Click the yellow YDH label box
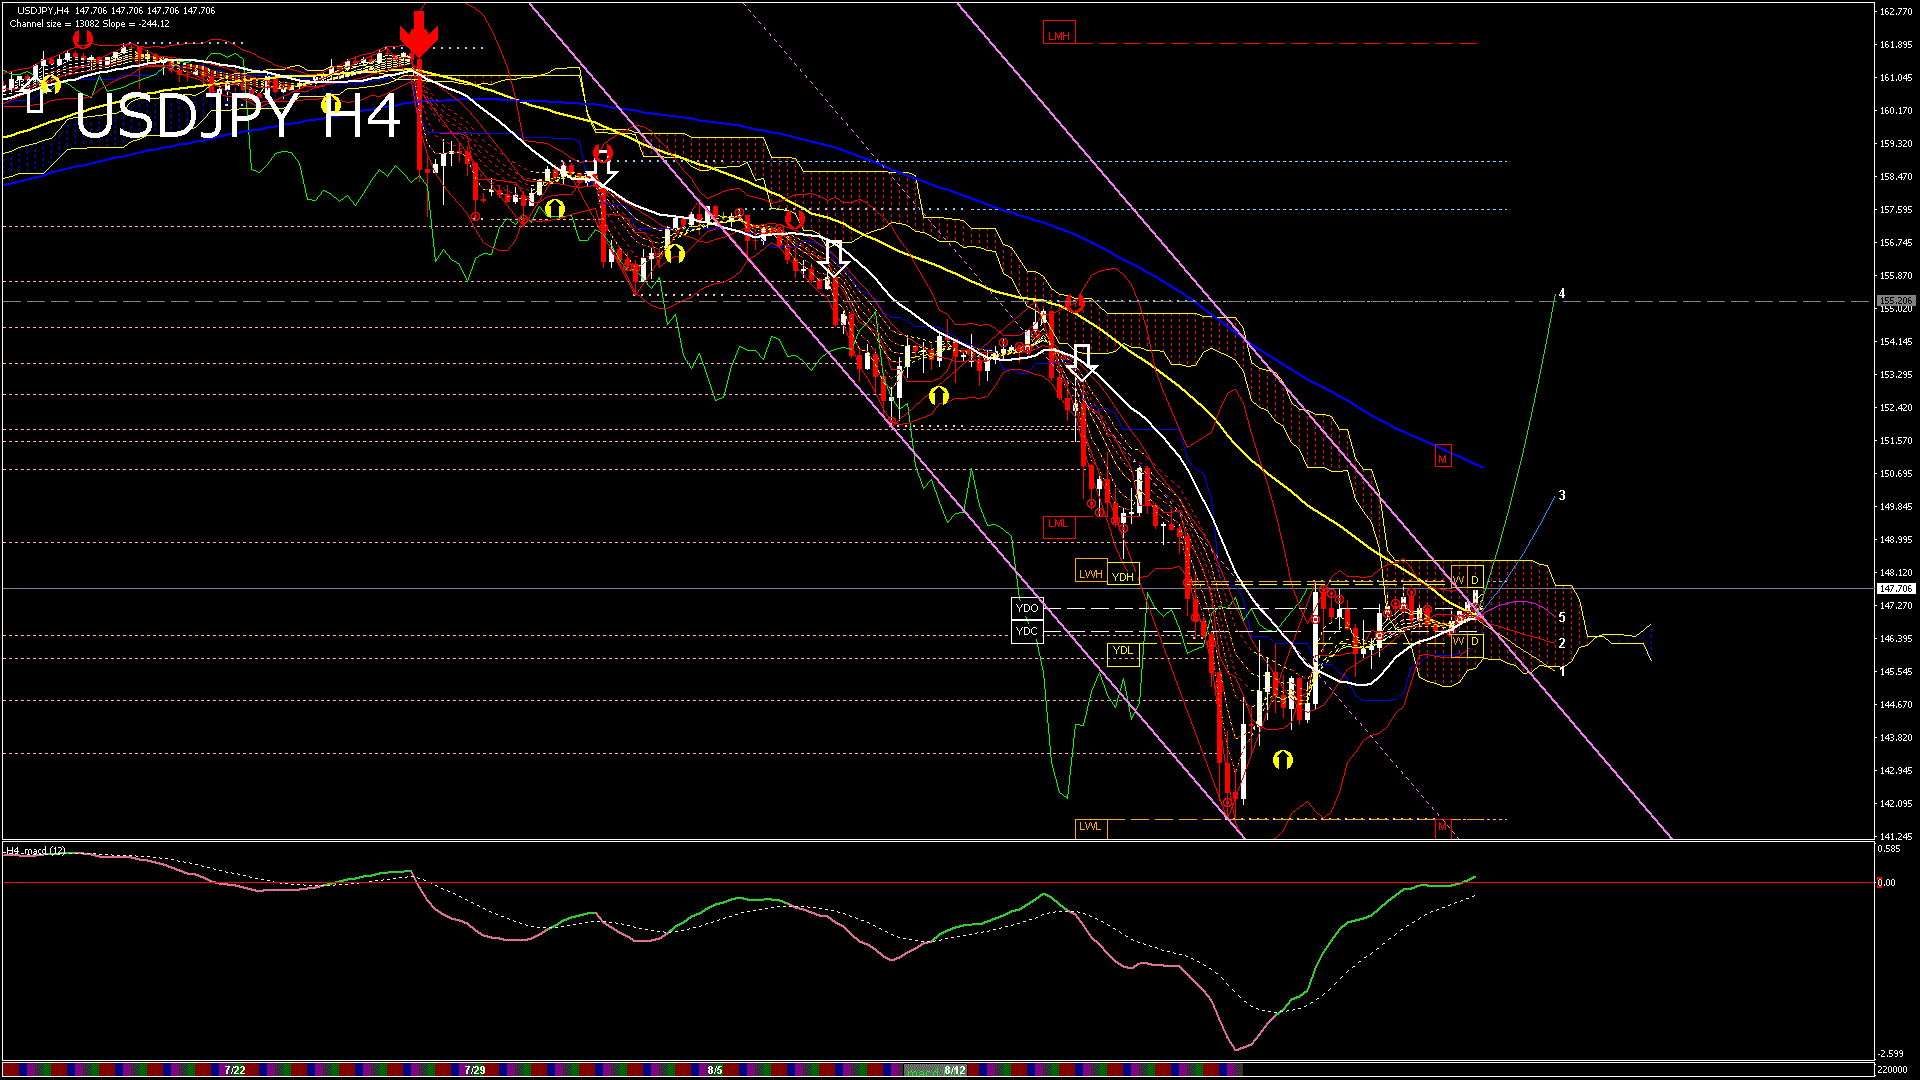Image resolution: width=1920 pixels, height=1080 pixels. click(1123, 576)
